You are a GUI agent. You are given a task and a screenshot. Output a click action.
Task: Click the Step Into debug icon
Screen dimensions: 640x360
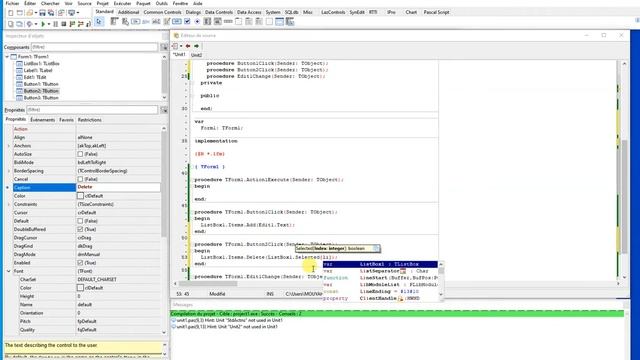72,24
